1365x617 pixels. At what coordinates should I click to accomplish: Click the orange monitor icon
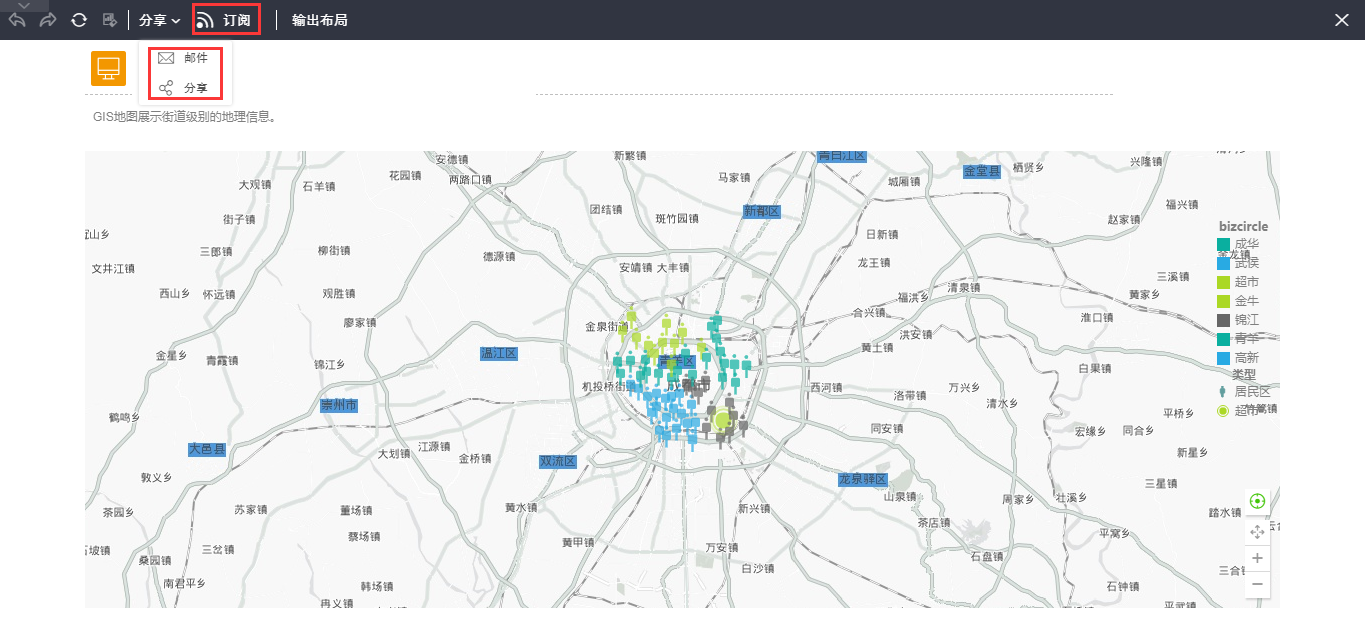[x=108, y=68]
